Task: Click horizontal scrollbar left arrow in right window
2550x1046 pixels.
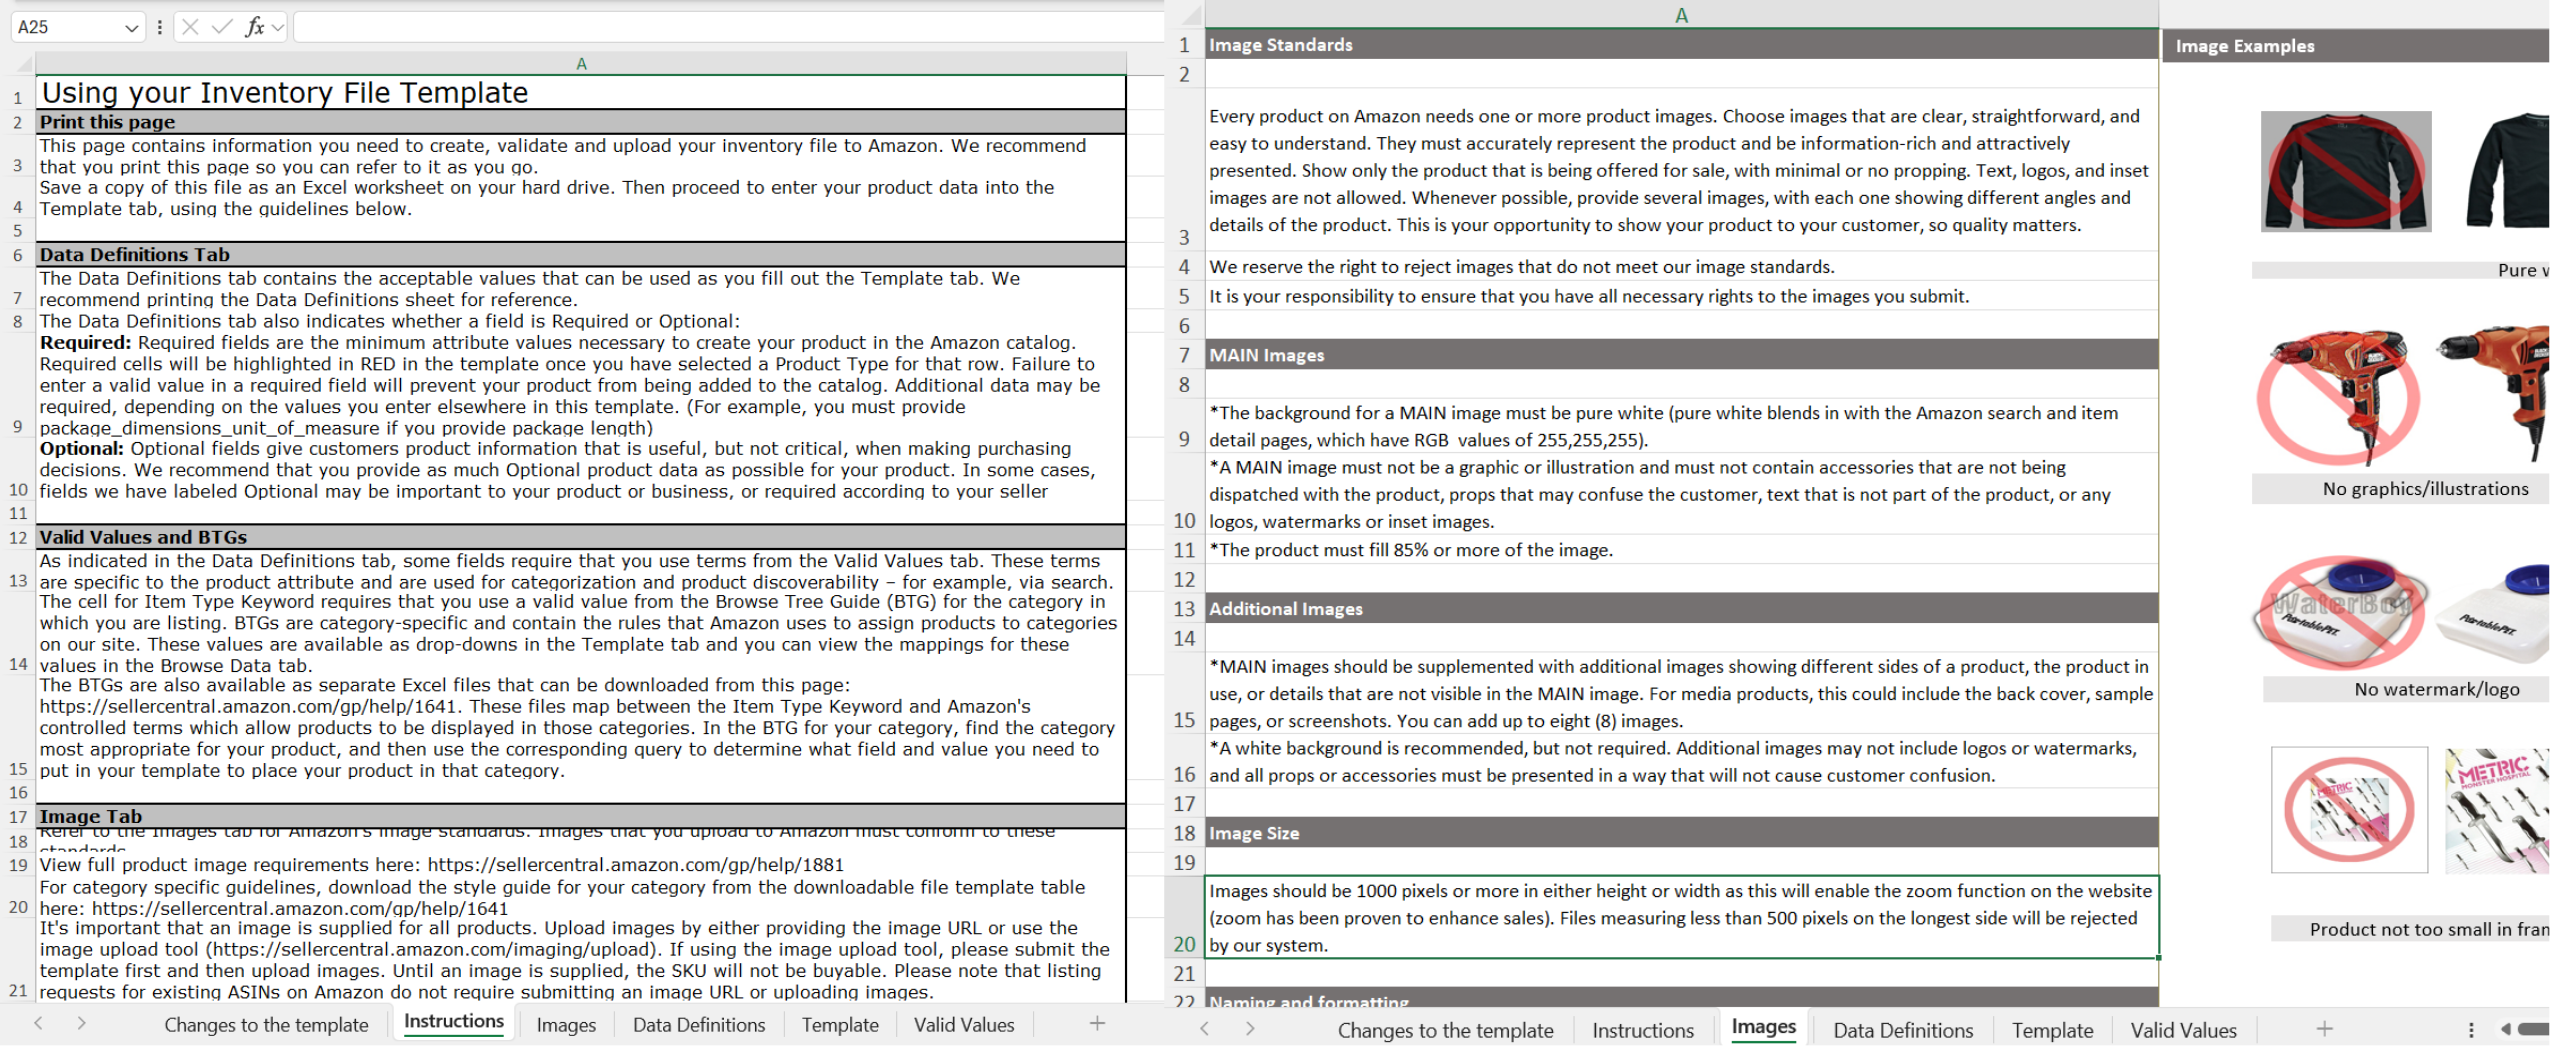Action: [2505, 1029]
